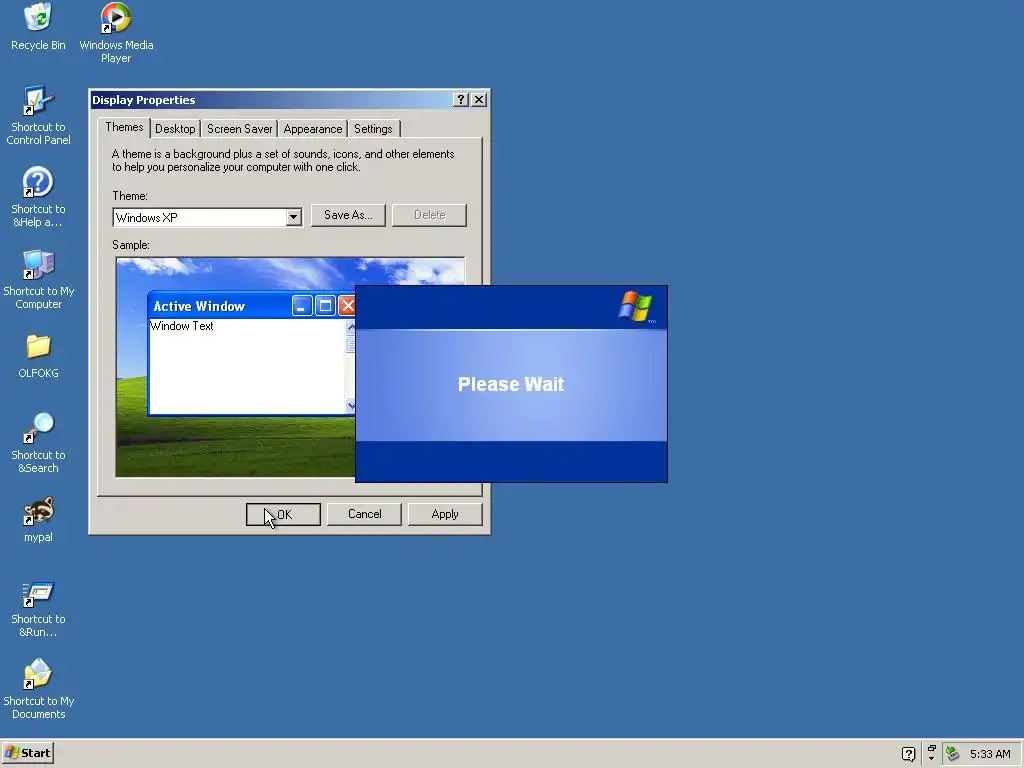Select Shortcut to My Documents icon

coord(38,690)
